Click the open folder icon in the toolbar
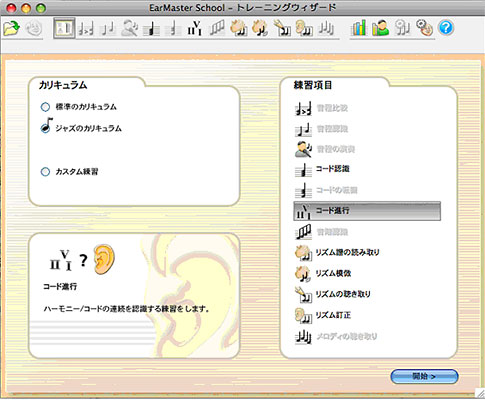This screenshot has height=402, width=485. 12,28
